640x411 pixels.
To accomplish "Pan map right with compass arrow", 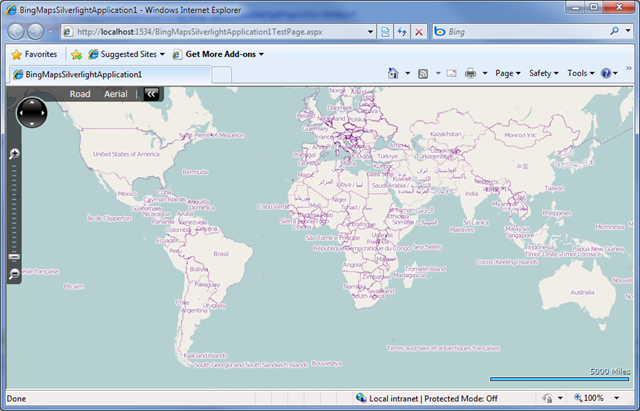I will (x=43, y=113).
